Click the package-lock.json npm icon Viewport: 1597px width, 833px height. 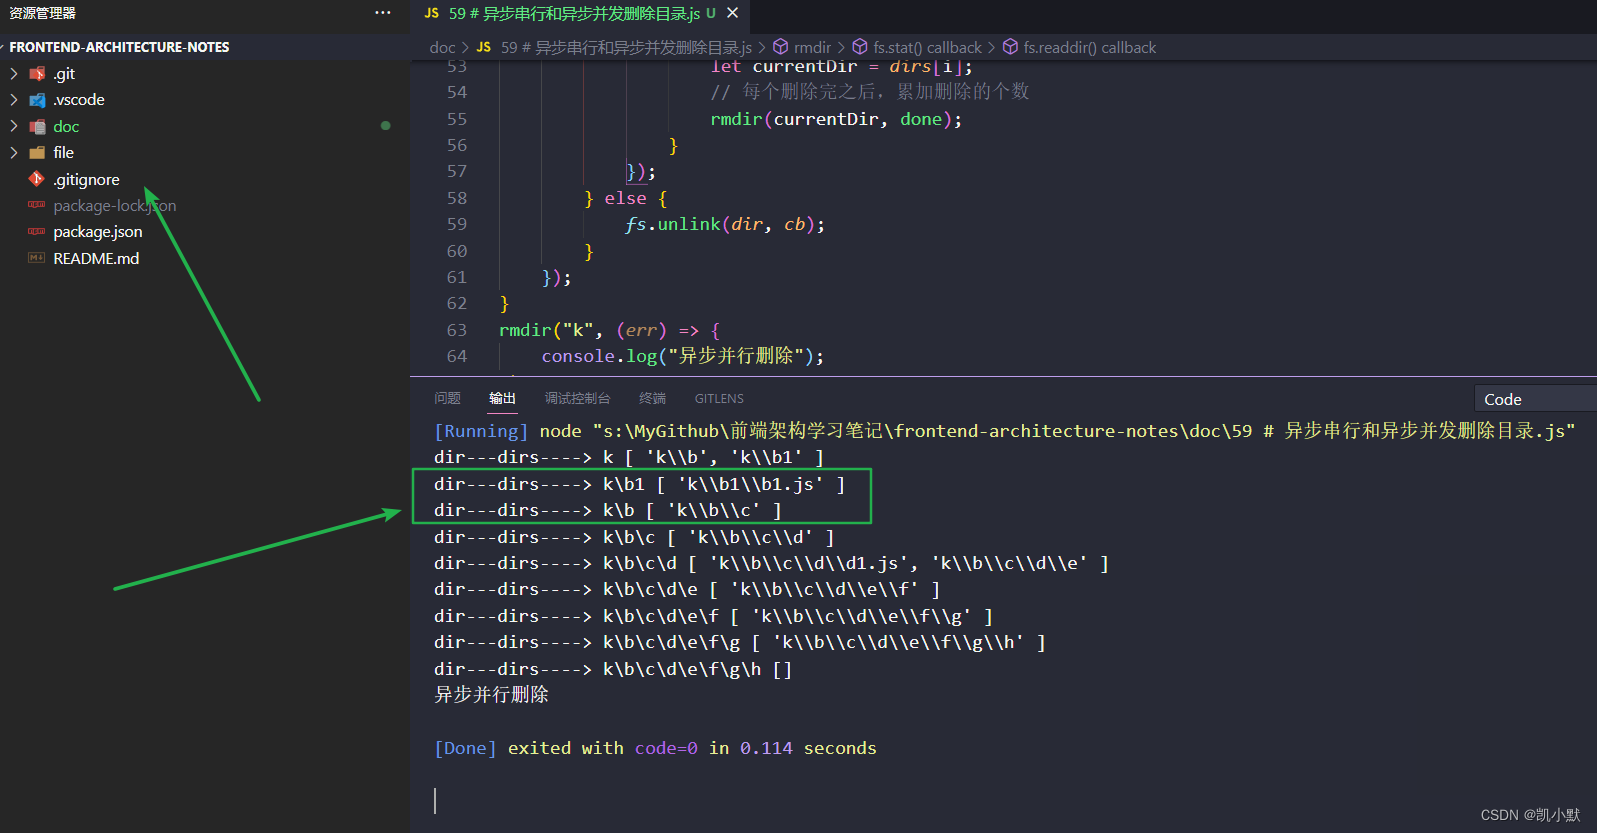37,205
